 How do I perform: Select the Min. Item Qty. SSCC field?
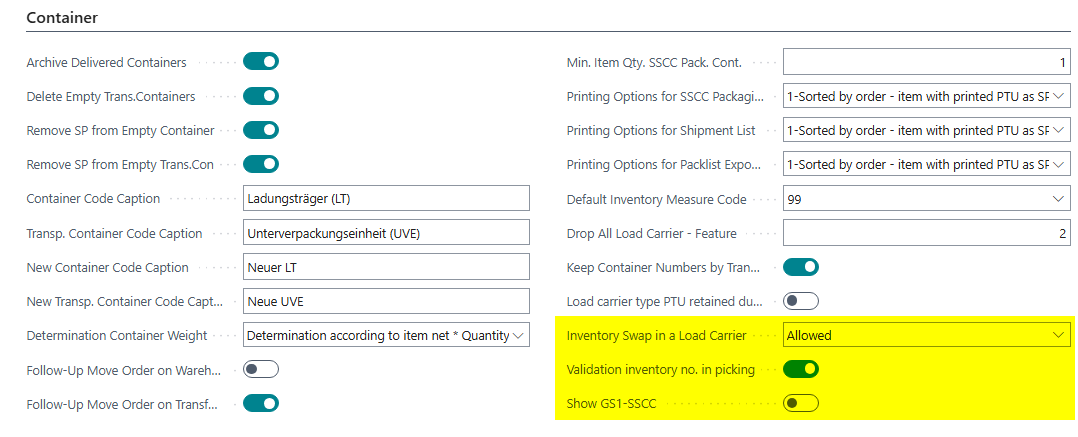click(x=926, y=62)
